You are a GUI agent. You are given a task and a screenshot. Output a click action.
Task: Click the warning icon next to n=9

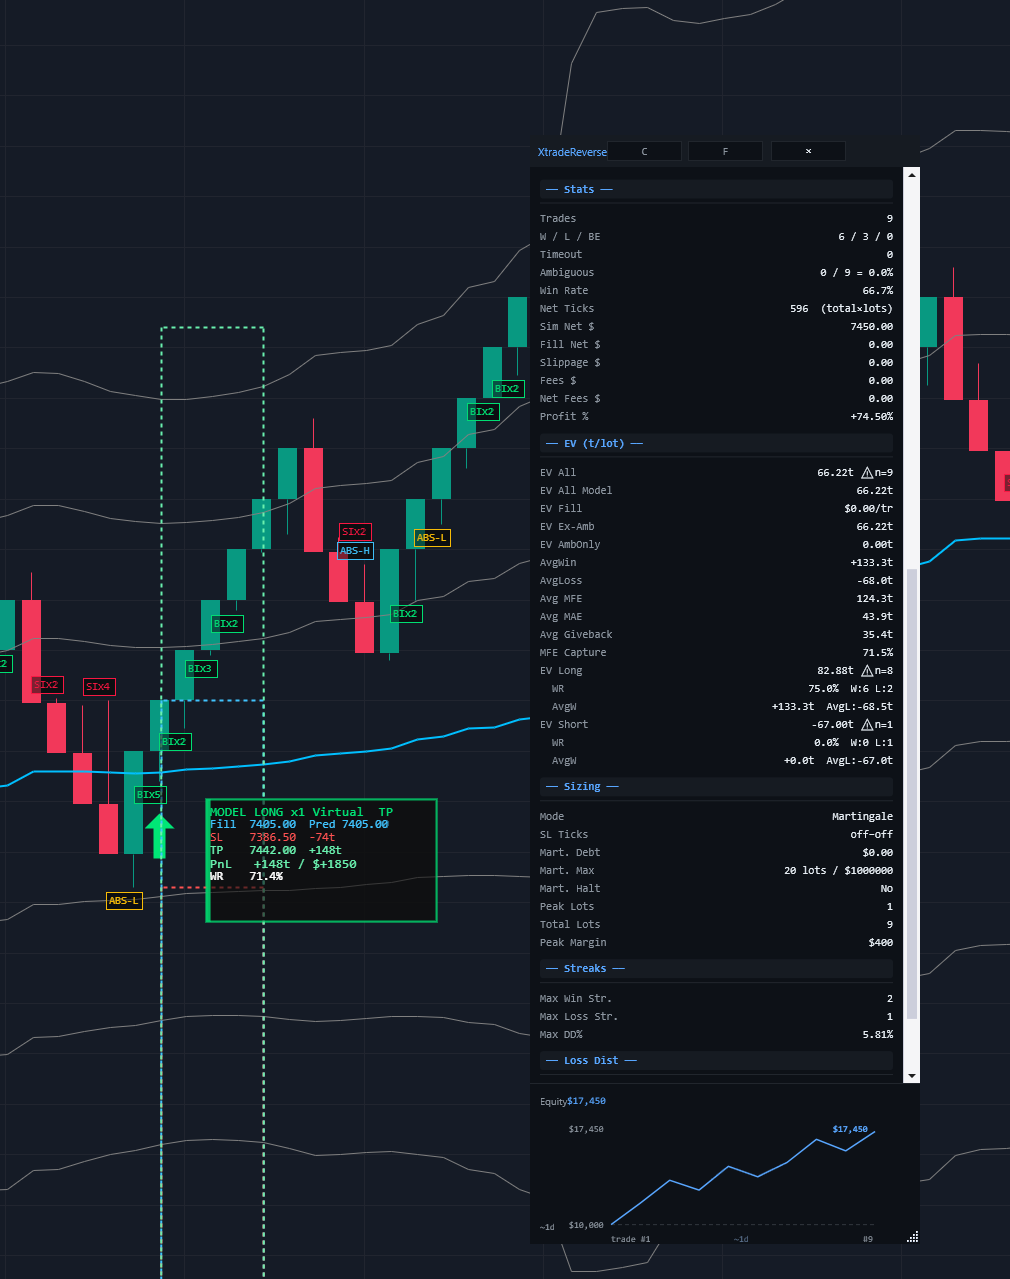(x=867, y=472)
